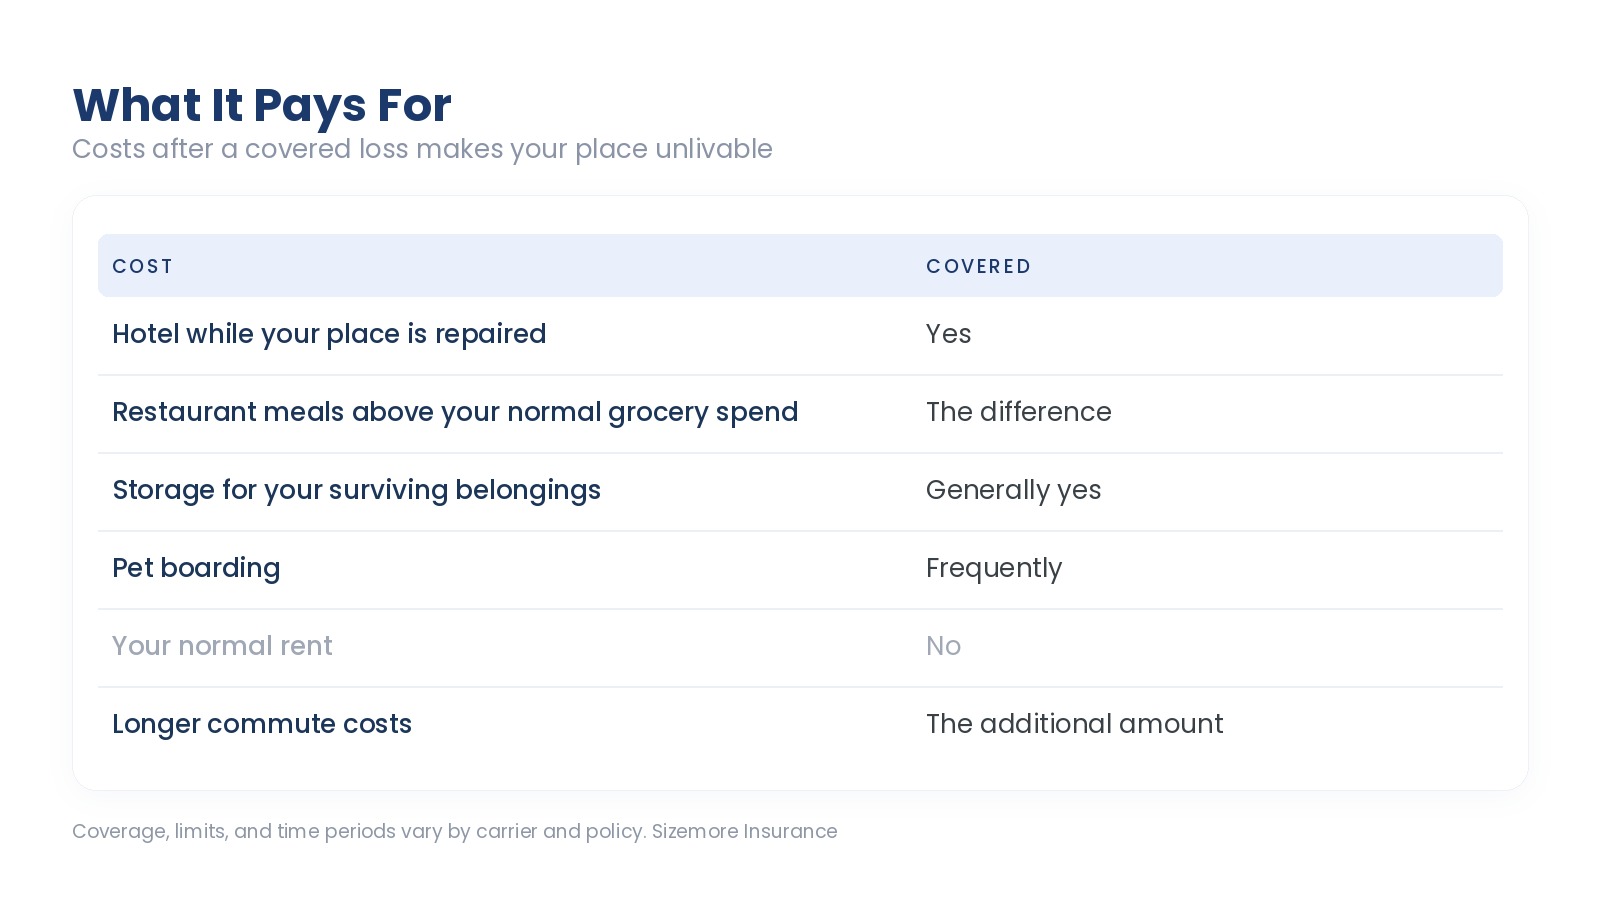
Task: Click the 'Sizemore Insurance' text in footer
Action: 744,832
